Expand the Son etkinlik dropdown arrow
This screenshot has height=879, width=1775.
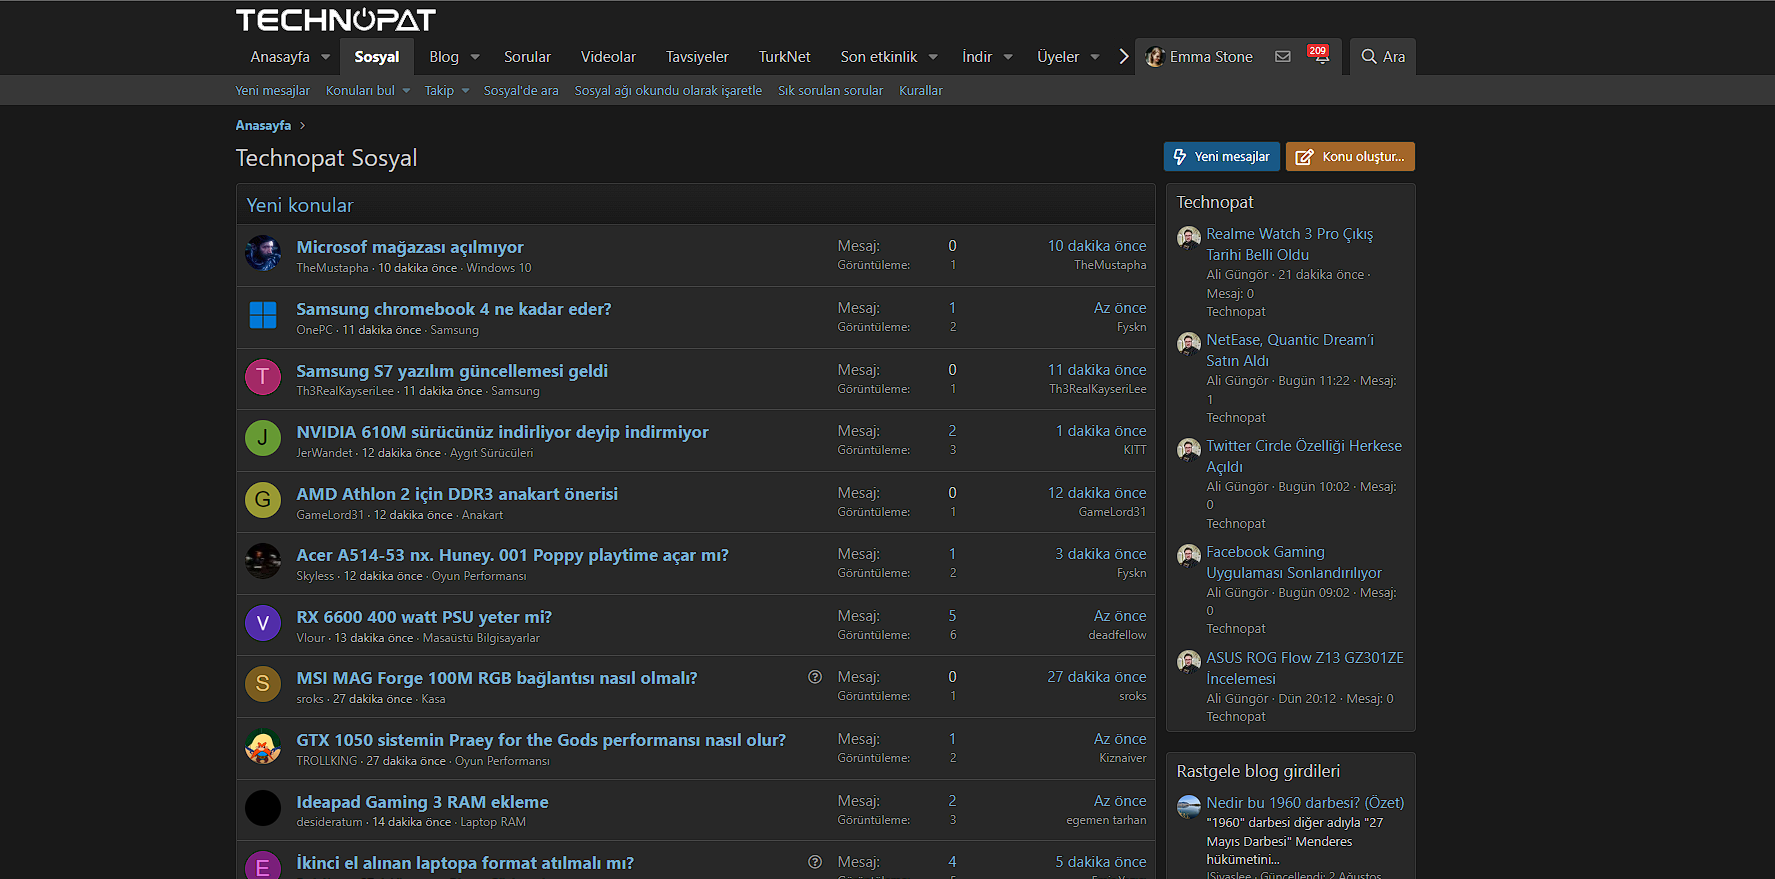coord(933,57)
